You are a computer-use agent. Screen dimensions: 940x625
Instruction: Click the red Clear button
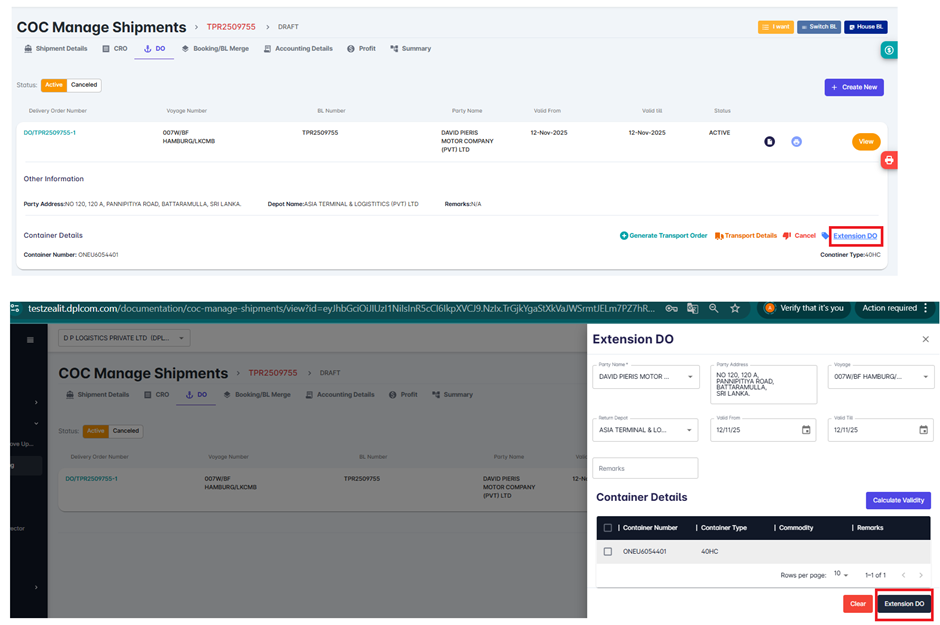857,604
